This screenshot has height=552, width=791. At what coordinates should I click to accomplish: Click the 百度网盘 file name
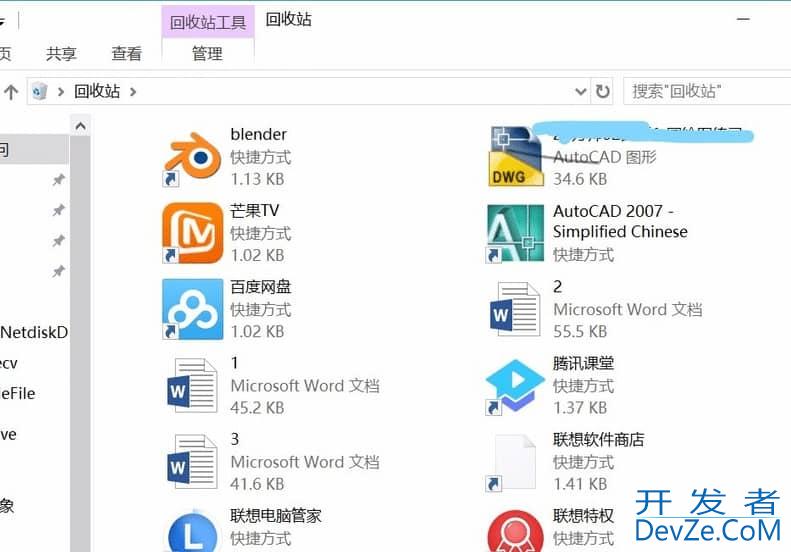261,287
